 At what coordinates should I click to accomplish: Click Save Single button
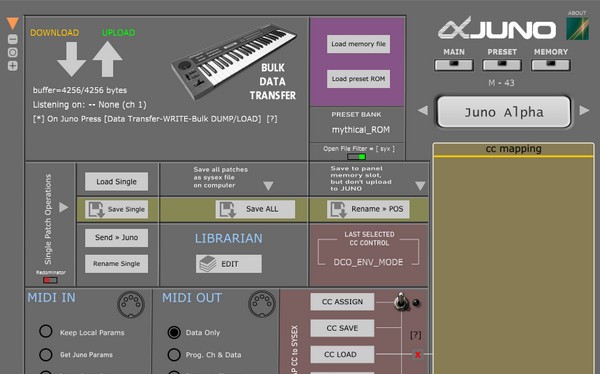click(116, 209)
